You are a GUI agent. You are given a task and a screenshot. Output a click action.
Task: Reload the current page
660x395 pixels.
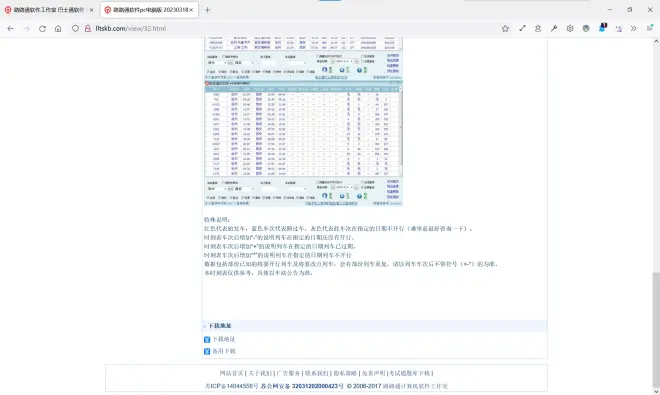(x=43, y=29)
